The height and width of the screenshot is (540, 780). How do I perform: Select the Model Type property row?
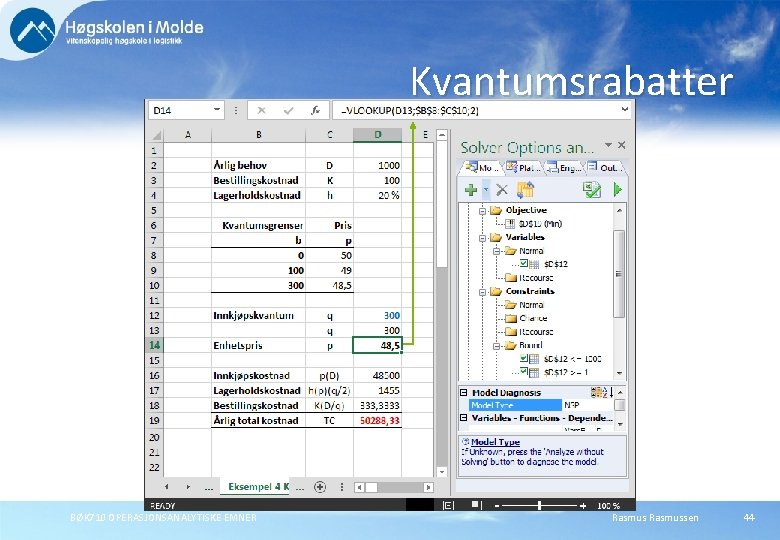tap(541, 405)
